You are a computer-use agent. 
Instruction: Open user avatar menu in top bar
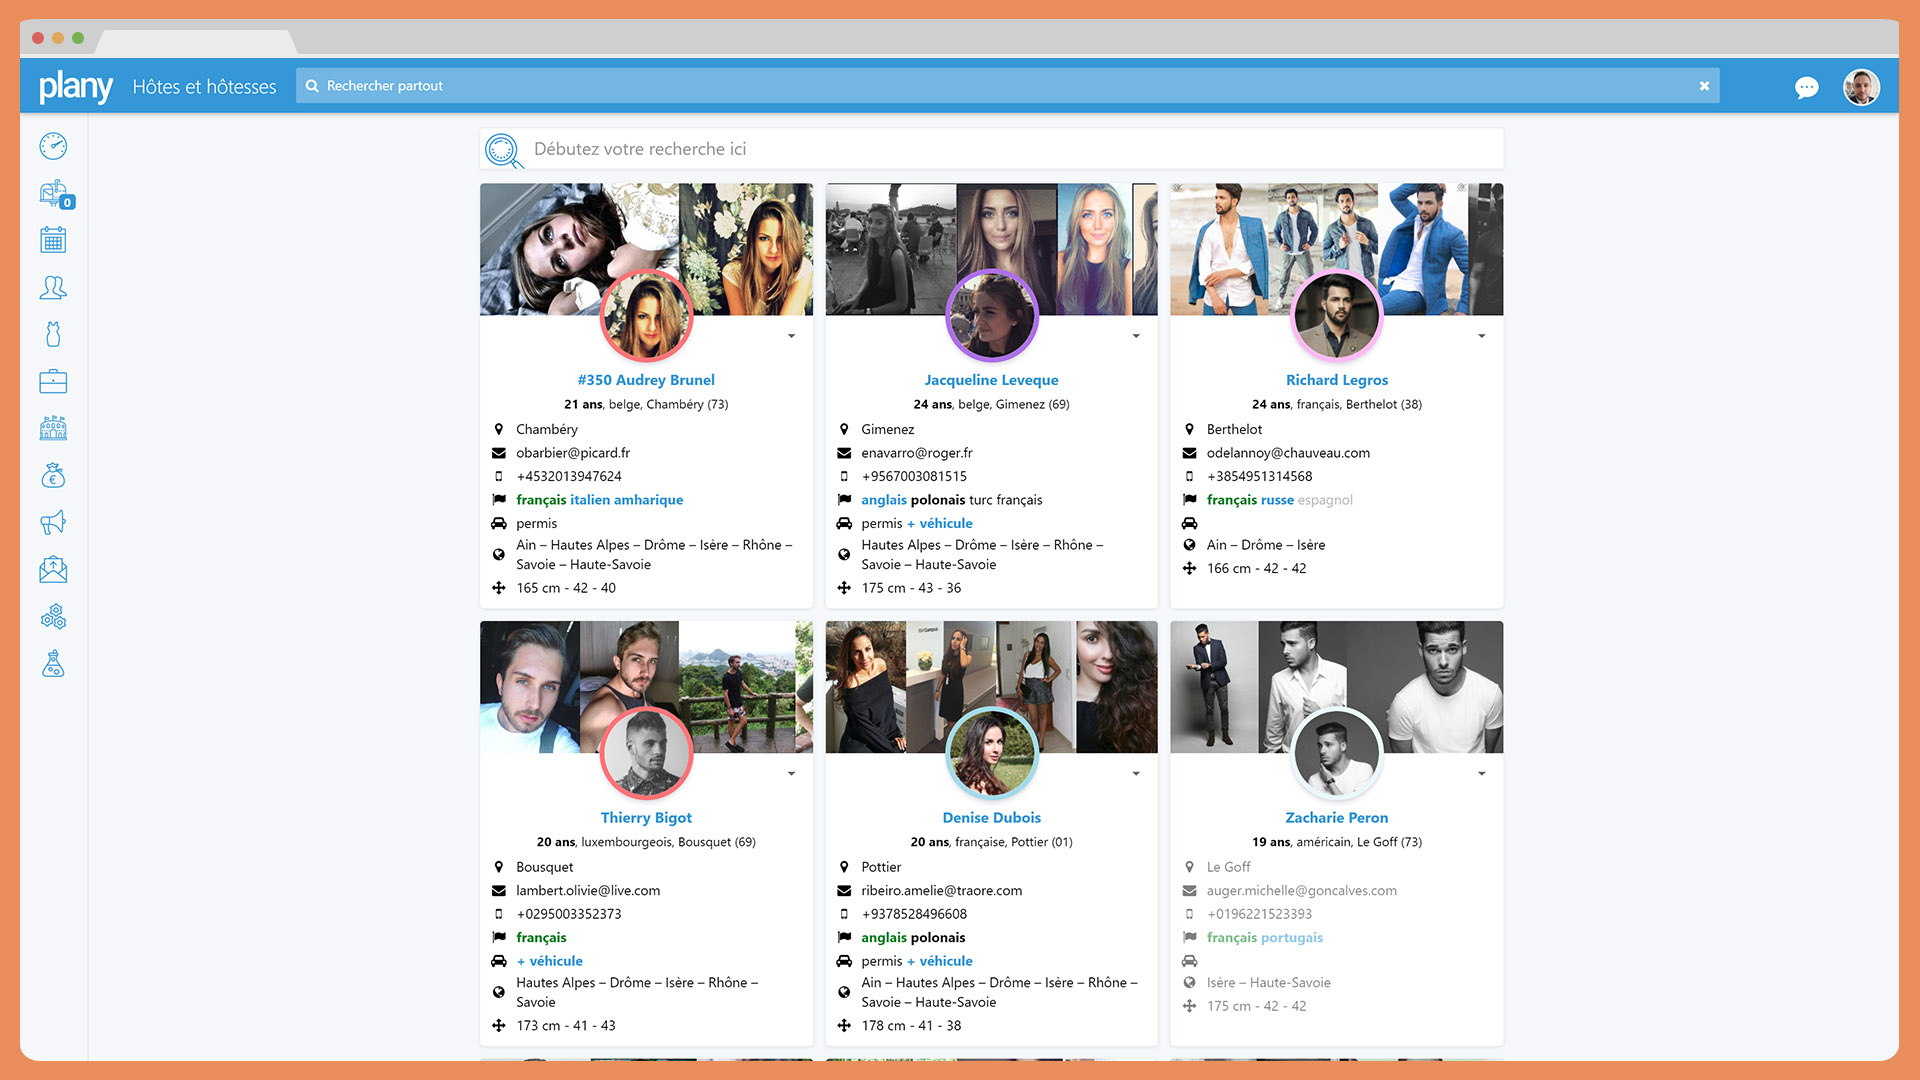[x=1861, y=88]
